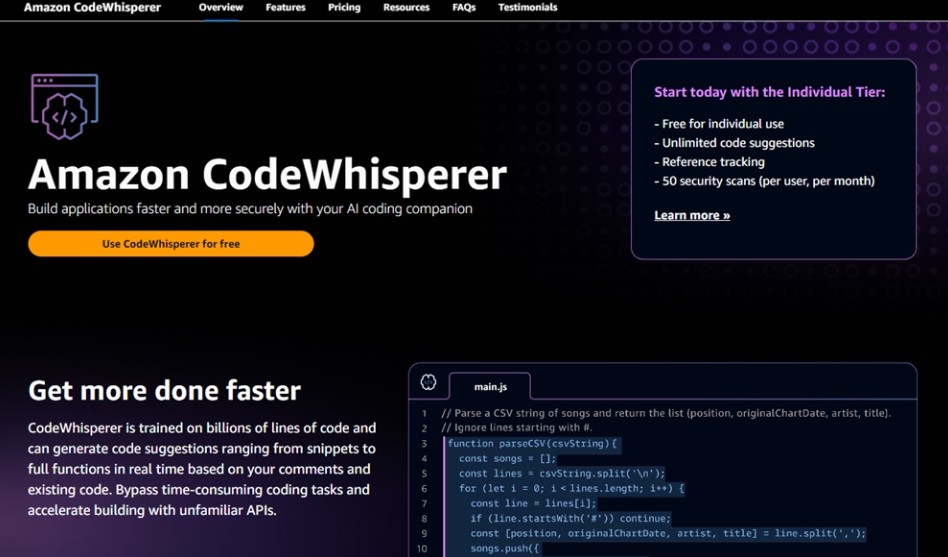Click the 'Unlimited code suggestions' line

pyautogui.click(x=735, y=143)
